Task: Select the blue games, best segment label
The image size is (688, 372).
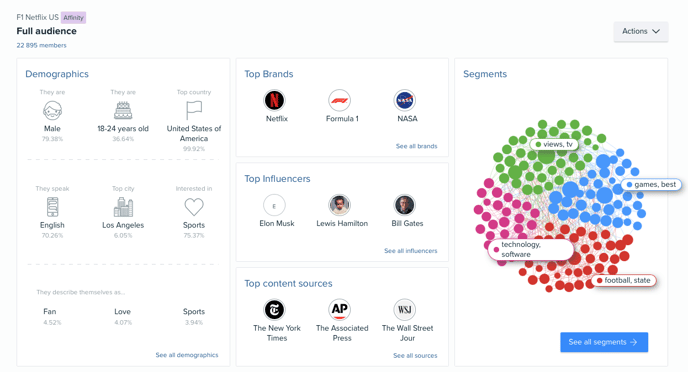Action: click(x=652, y=185)
